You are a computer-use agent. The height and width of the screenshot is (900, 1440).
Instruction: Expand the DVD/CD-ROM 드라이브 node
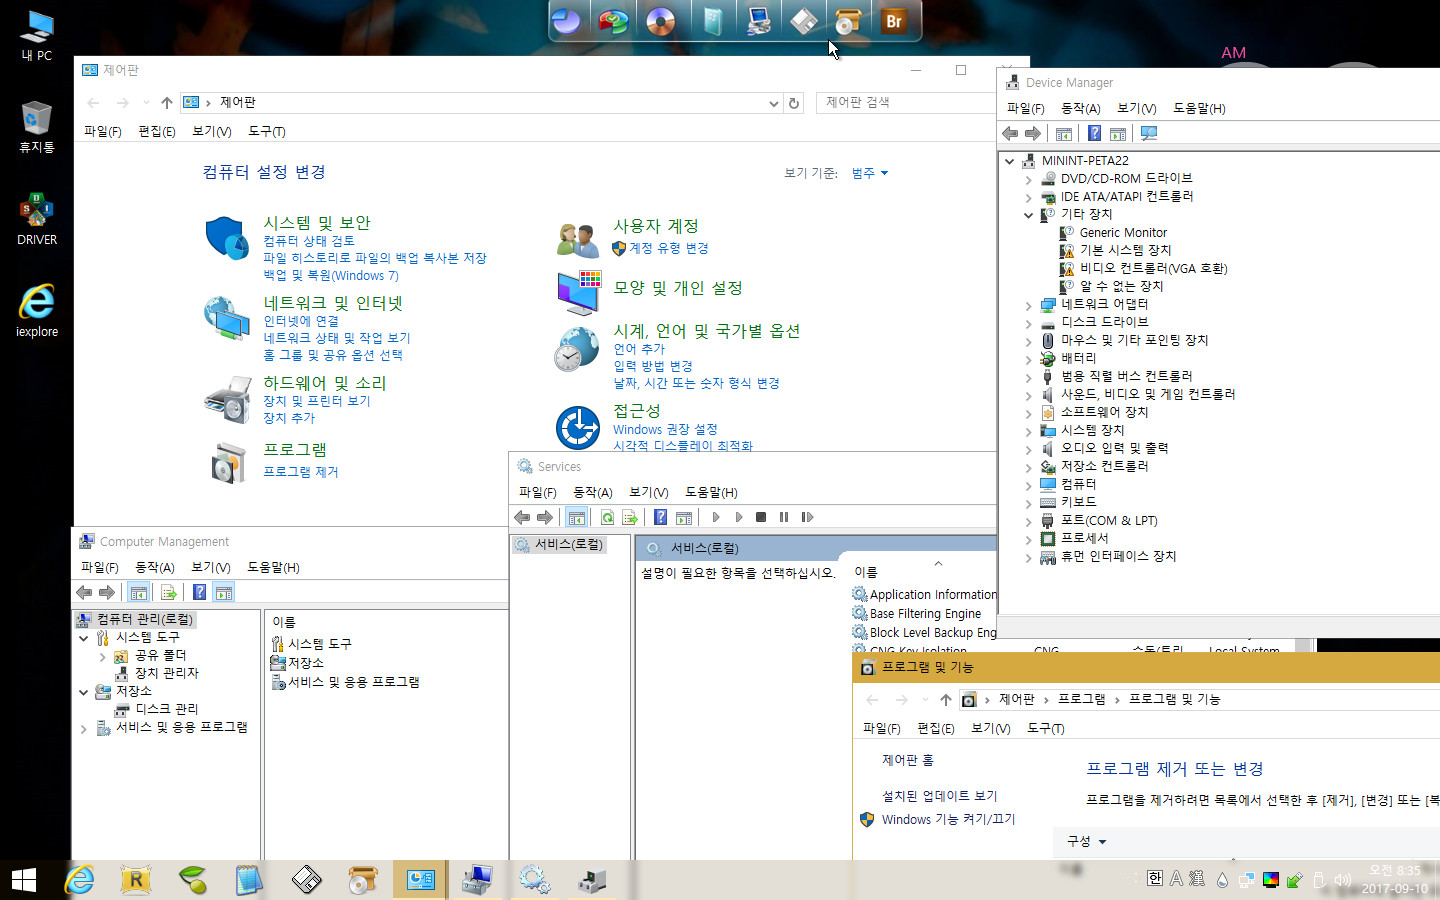(1028, 178)
